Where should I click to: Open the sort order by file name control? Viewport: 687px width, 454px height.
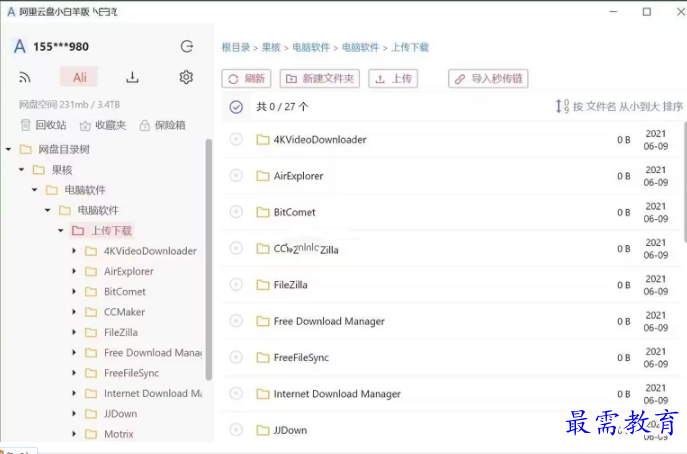pos(619,106)
